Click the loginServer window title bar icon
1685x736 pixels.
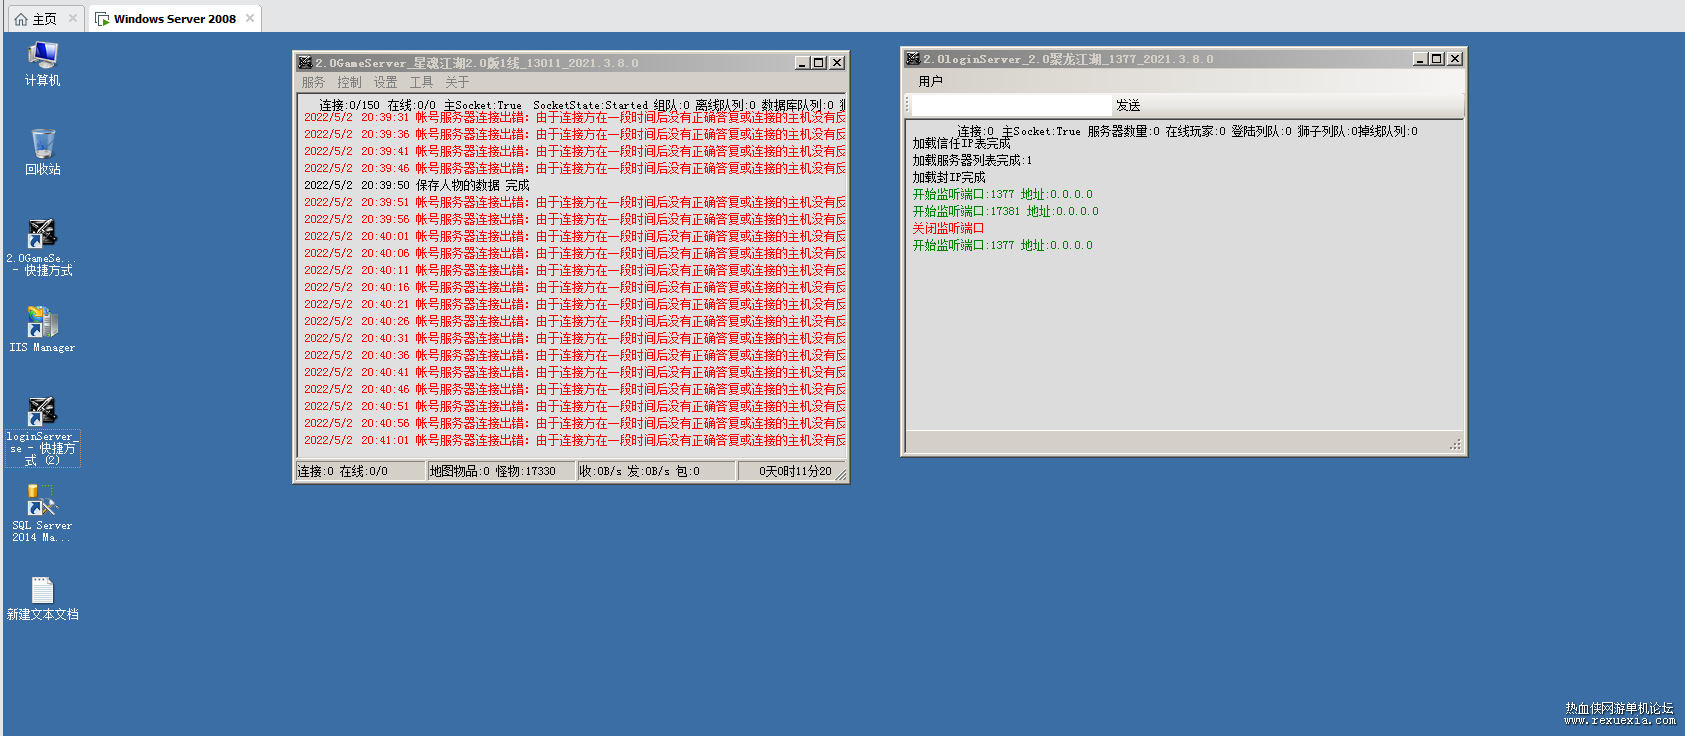[x=913, y=59]
